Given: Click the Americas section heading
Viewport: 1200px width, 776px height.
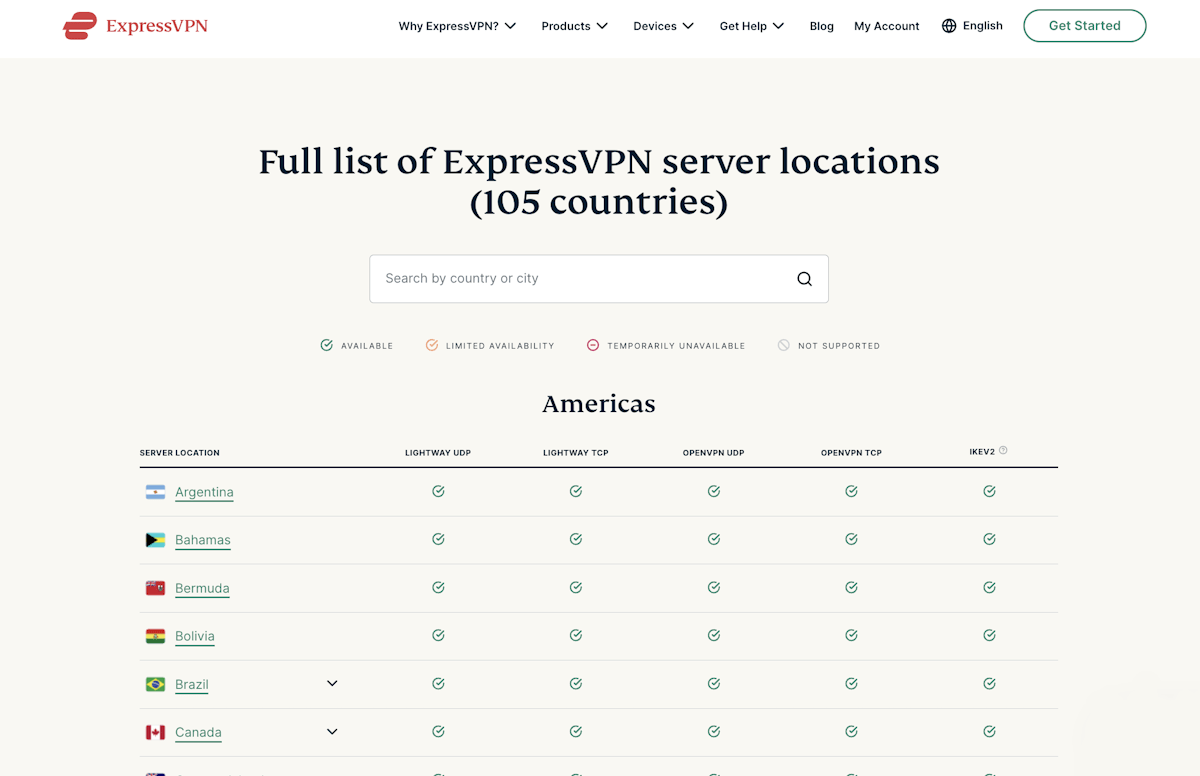Looking at the screenshot, I should point(599,404).
